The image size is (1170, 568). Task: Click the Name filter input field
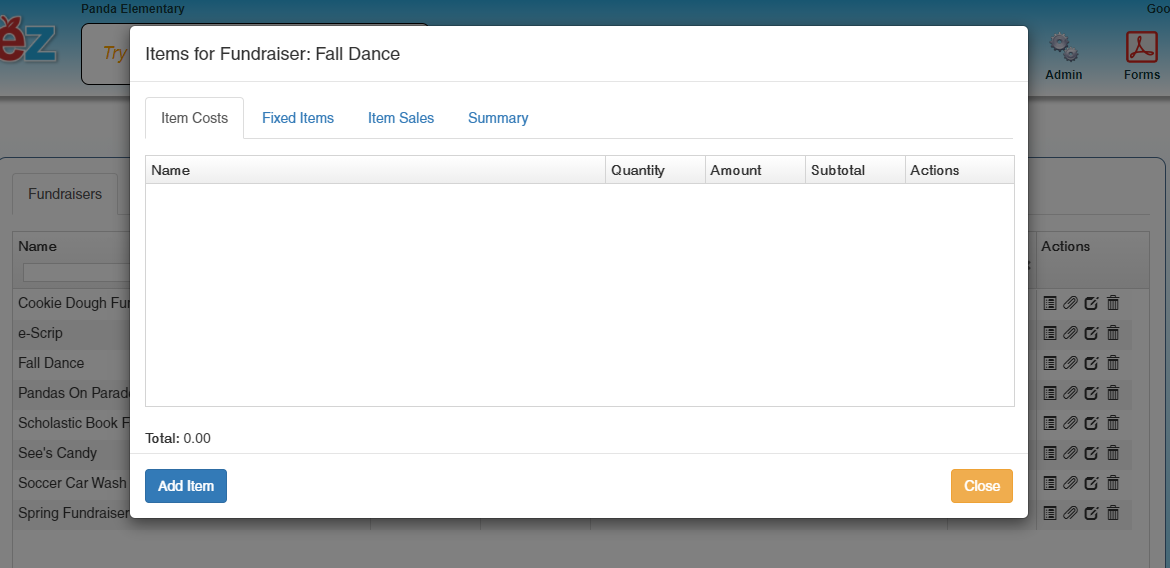(76, 272)
